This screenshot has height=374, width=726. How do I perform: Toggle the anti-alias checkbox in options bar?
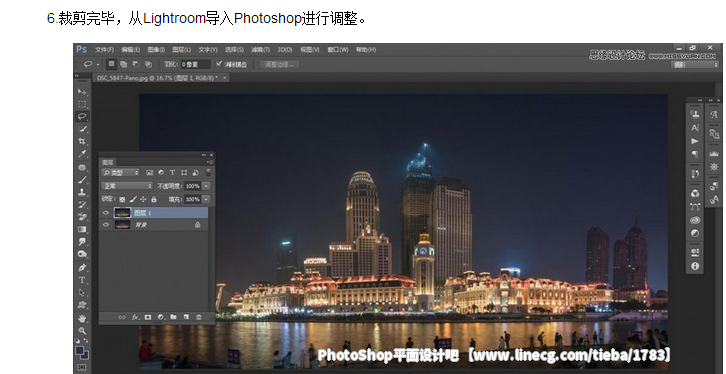tap(219, 64)
